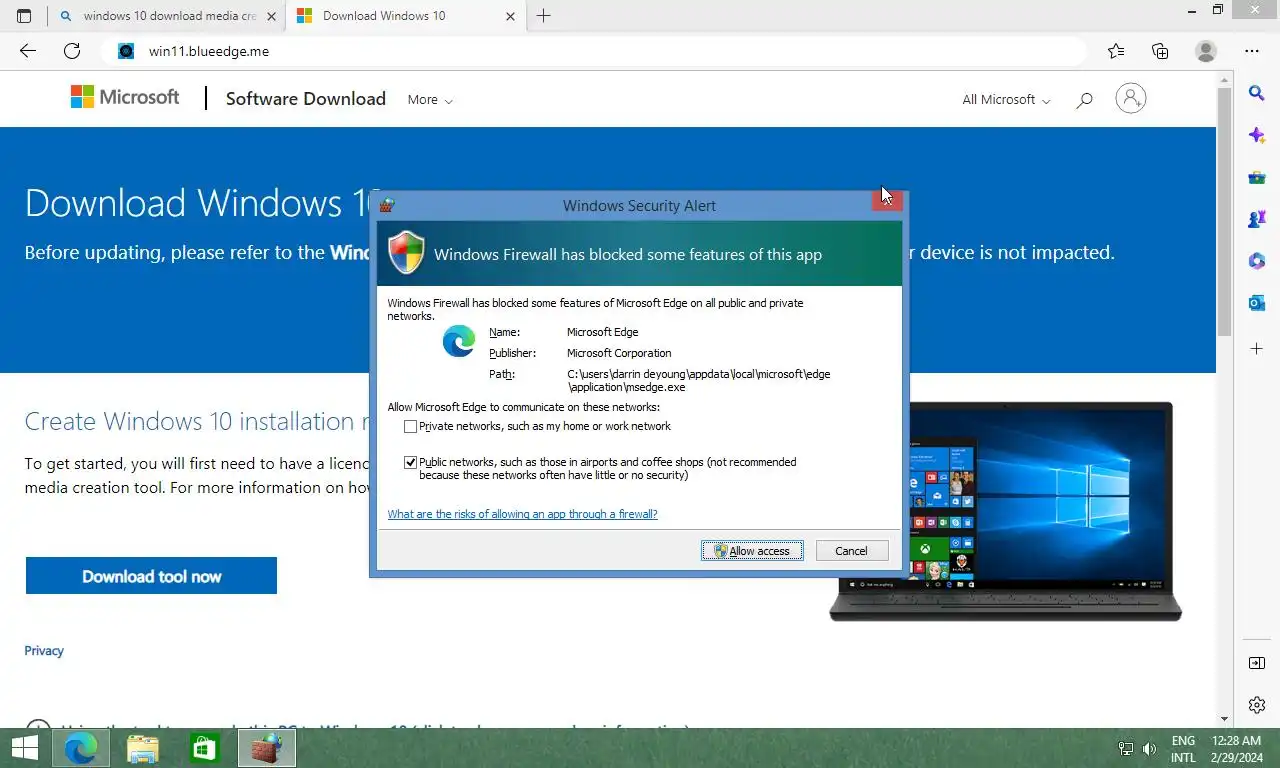Open Tools briefcase icon in sidebar
The height and width of the screenshot is (768, 1280).
(1257, 178)
